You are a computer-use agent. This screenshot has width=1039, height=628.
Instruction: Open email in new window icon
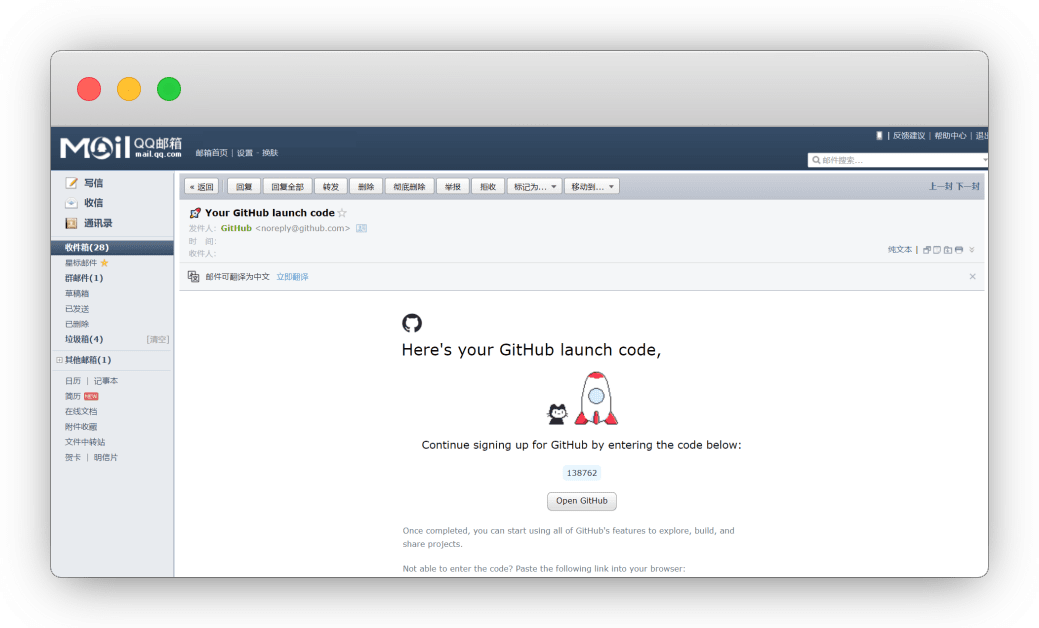pos(927,249)
